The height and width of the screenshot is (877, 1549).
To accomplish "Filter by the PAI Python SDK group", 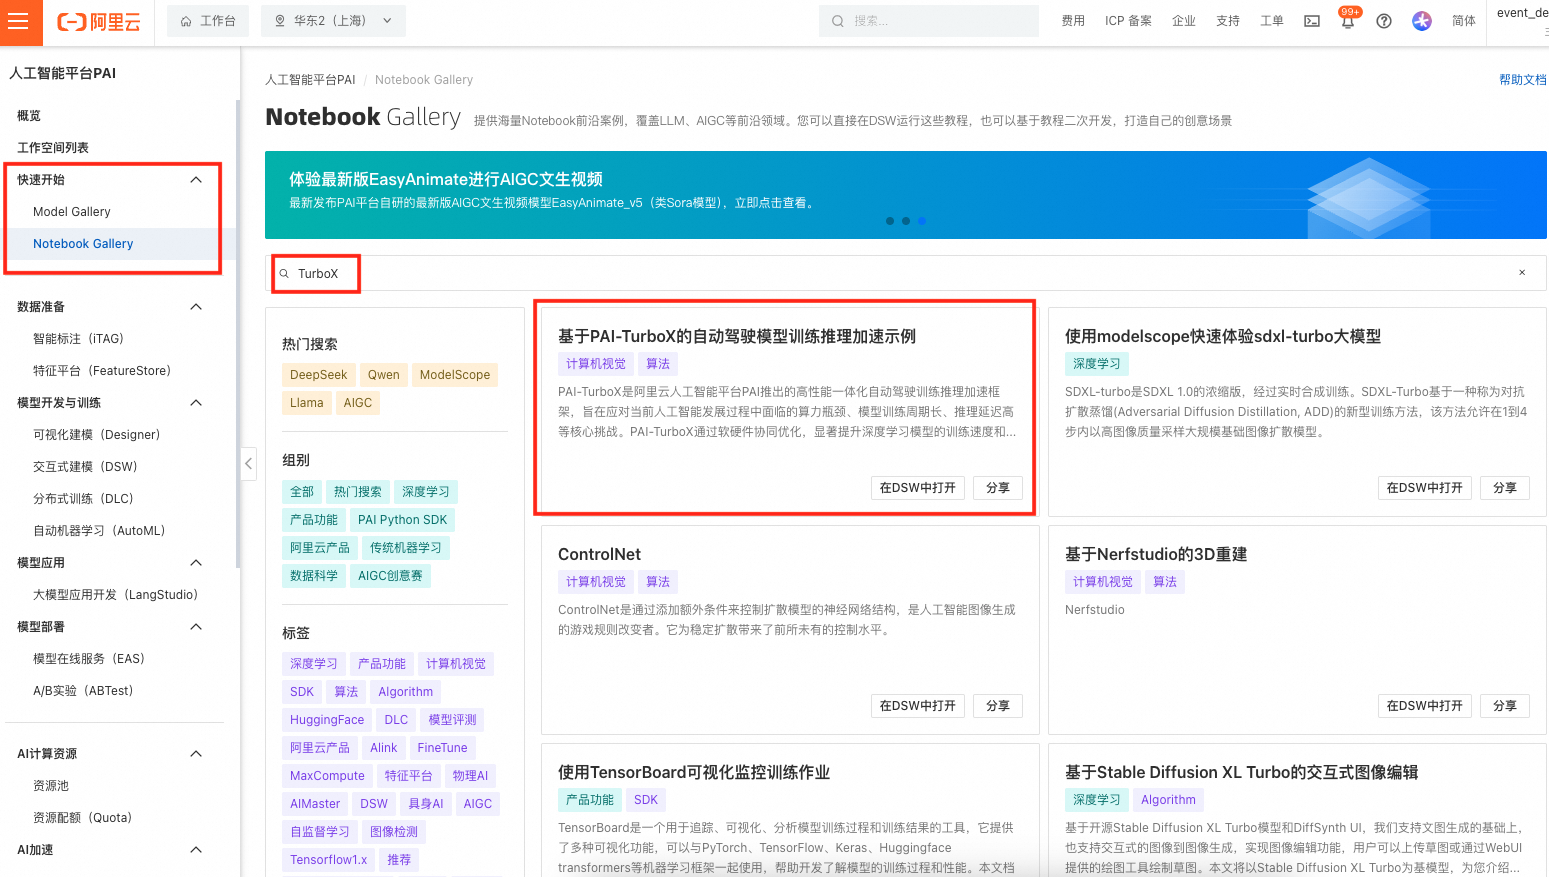I will coord(403,520).
